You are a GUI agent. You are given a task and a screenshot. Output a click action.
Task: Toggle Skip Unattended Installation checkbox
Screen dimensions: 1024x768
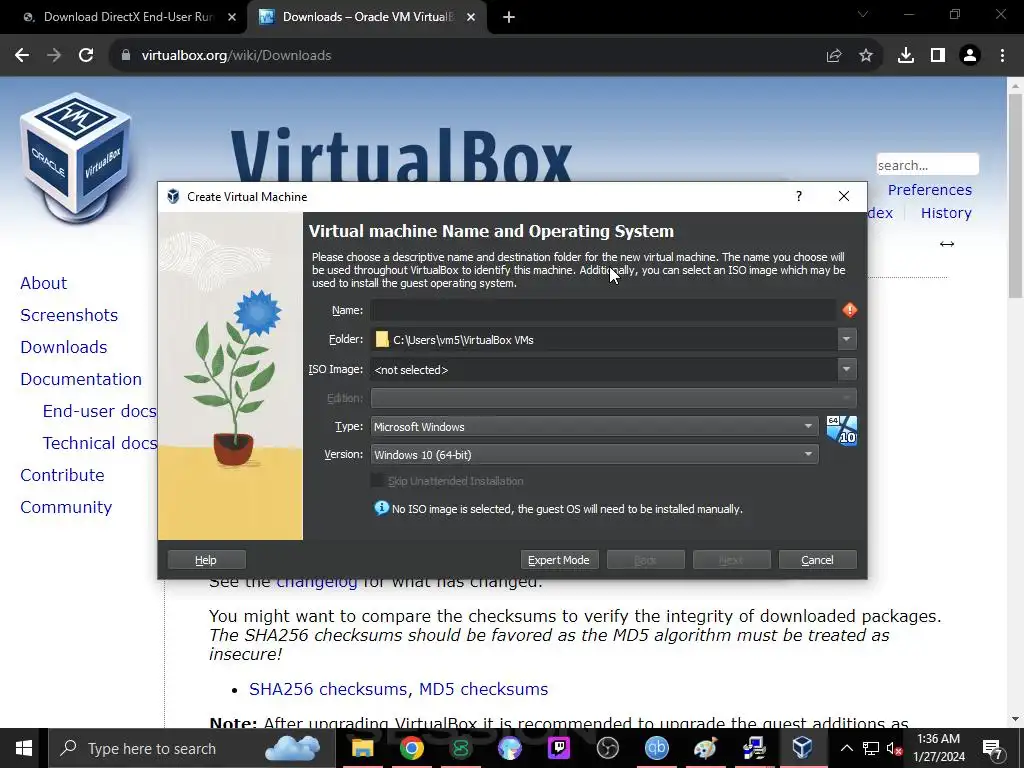pyautogui.click(x=377, y=481)
